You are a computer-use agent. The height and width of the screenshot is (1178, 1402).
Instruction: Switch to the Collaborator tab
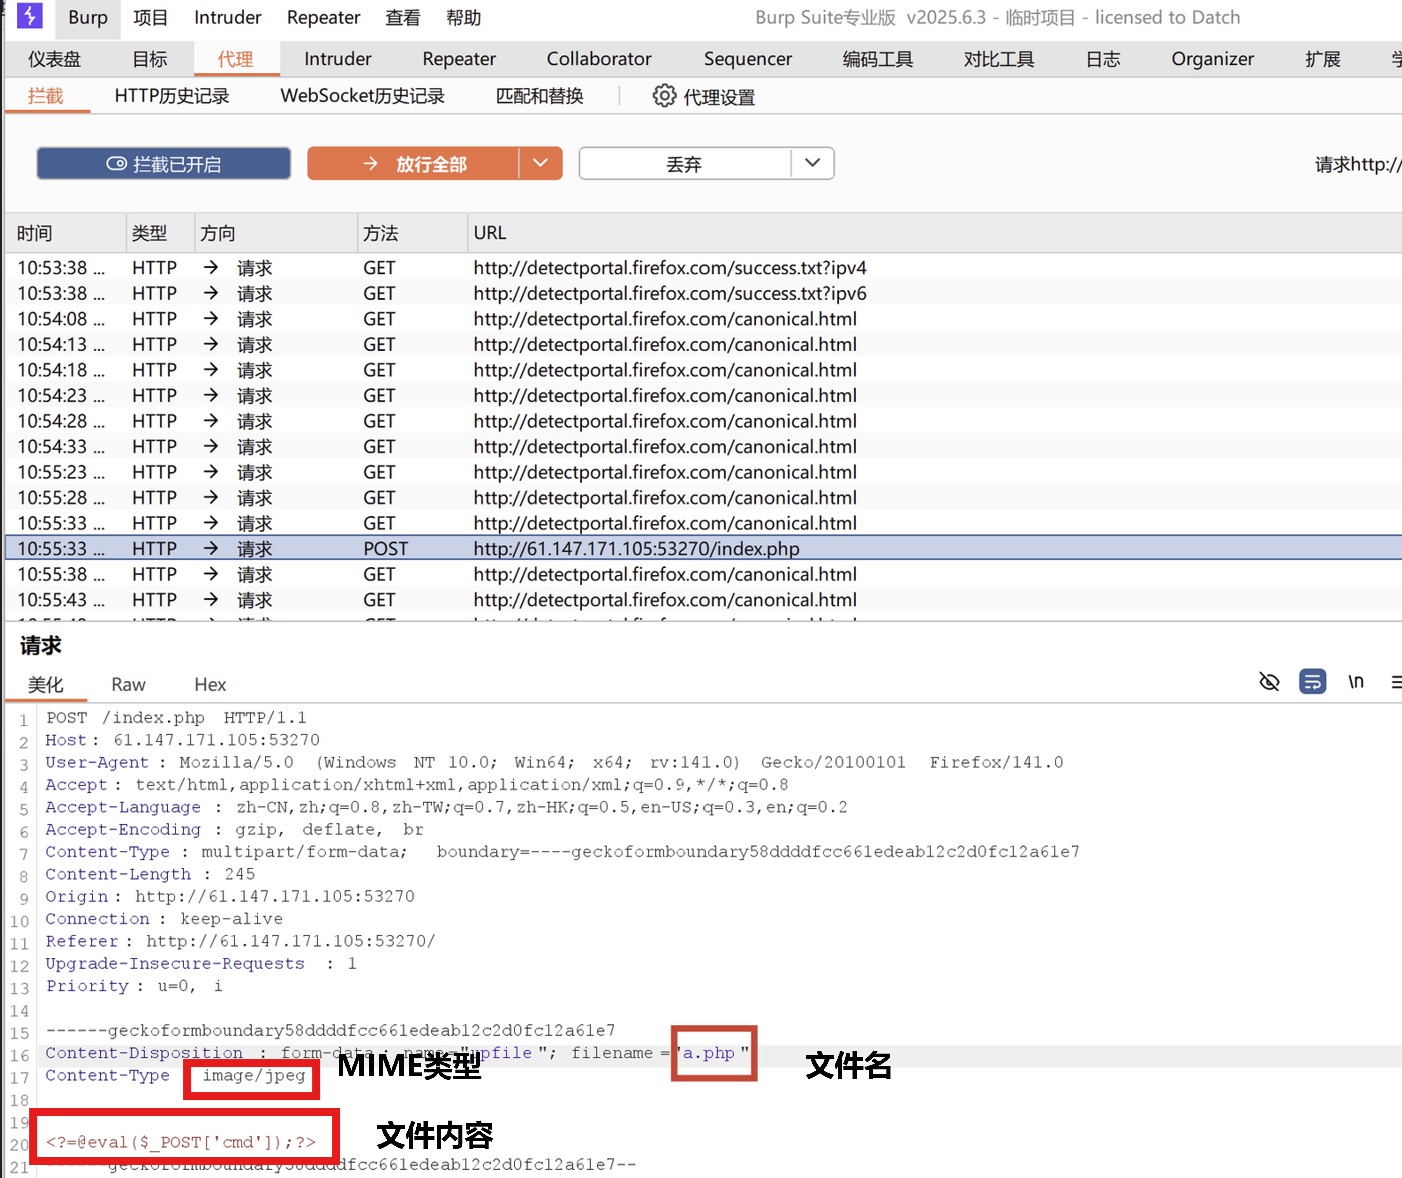point(599,59)
